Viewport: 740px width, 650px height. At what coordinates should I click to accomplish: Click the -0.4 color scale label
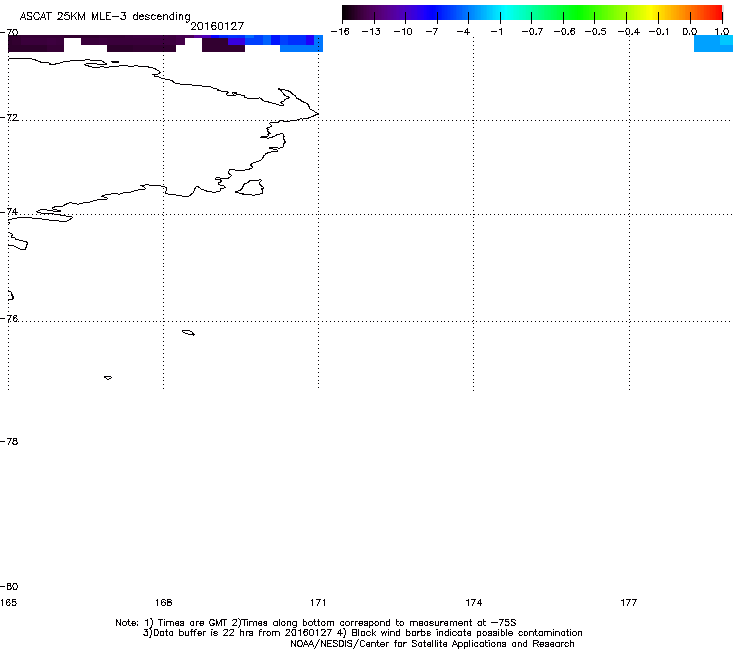pos(629,32)
